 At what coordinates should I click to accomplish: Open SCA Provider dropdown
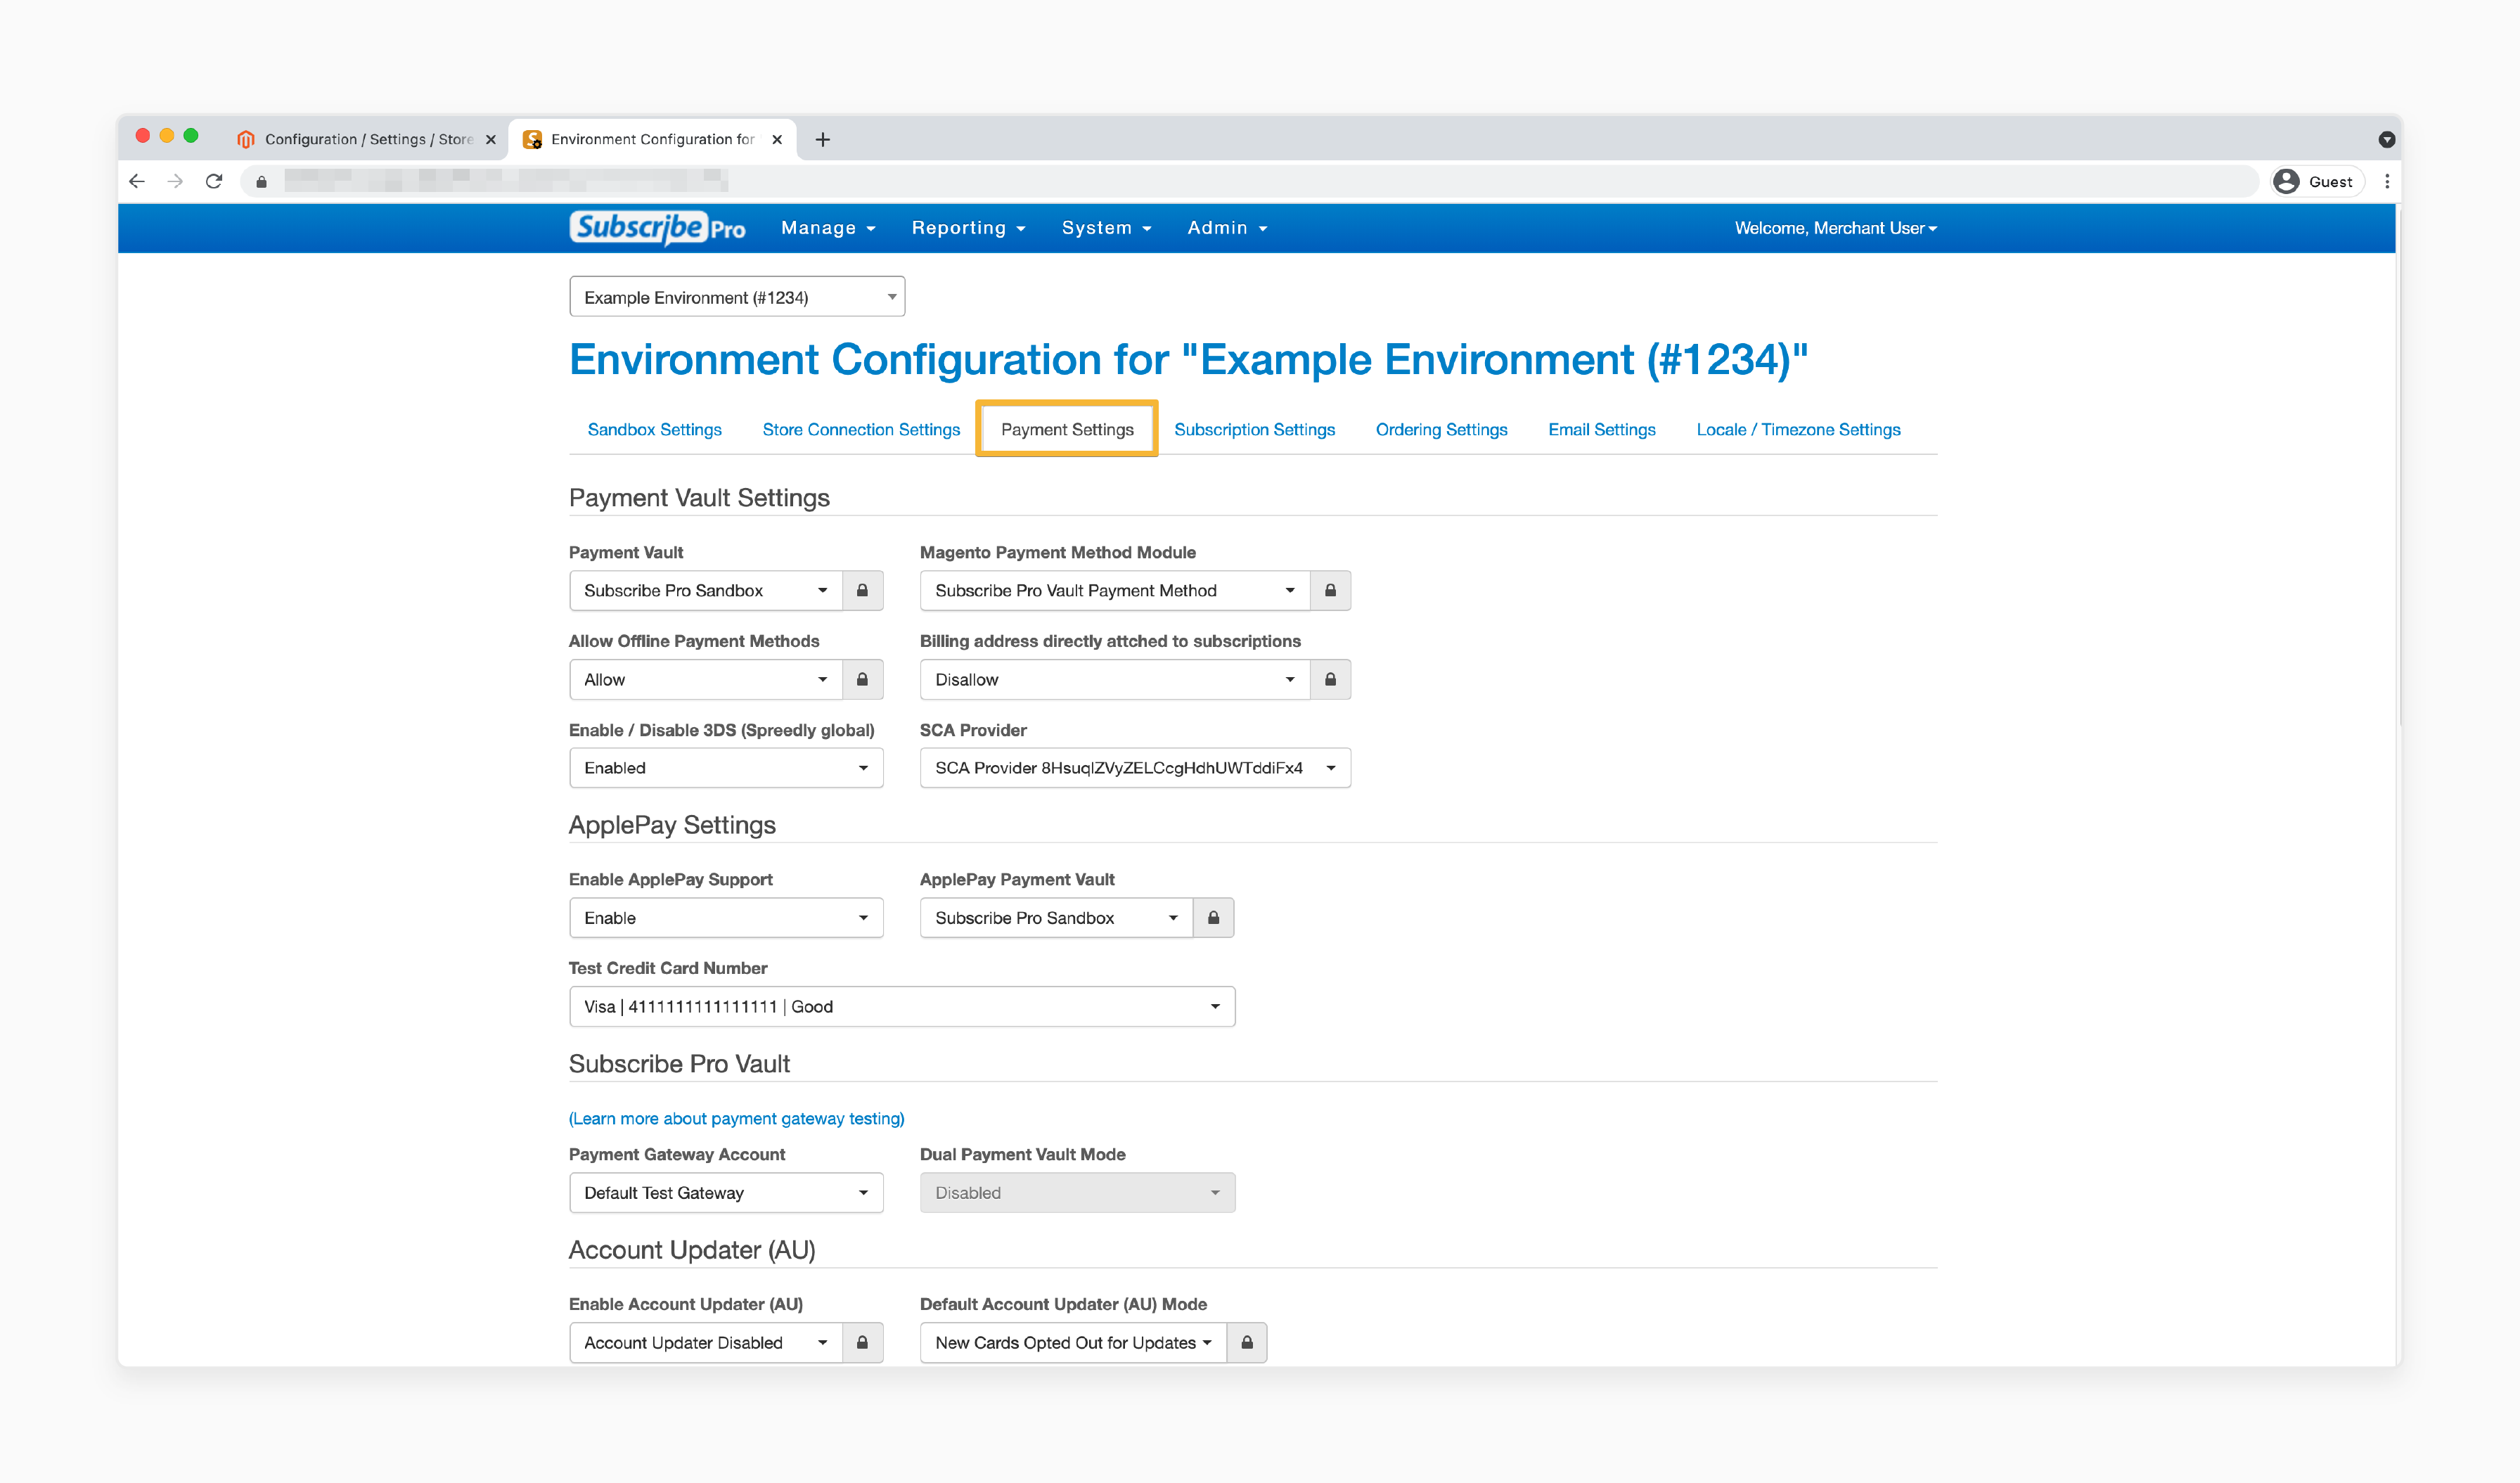(x=1135, y=767)
